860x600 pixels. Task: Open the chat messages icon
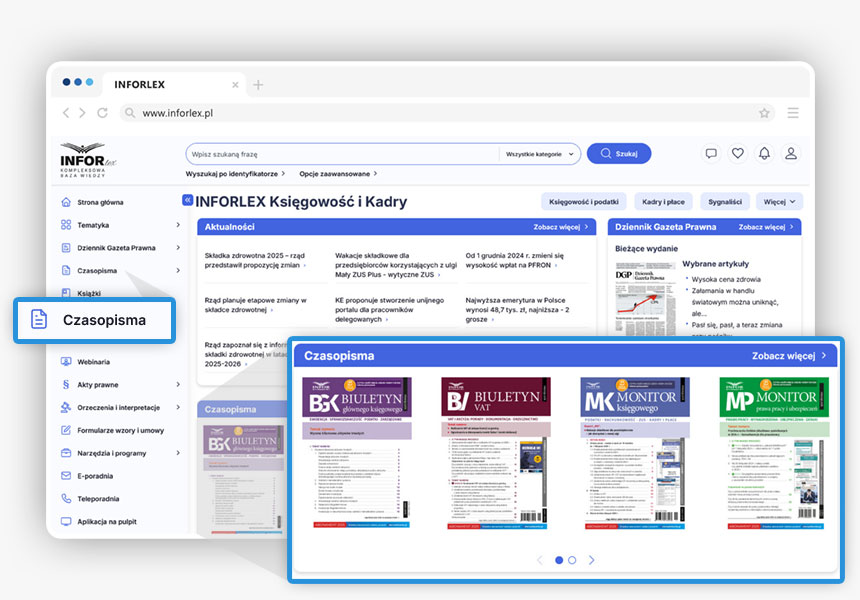(x=711, y=154)
